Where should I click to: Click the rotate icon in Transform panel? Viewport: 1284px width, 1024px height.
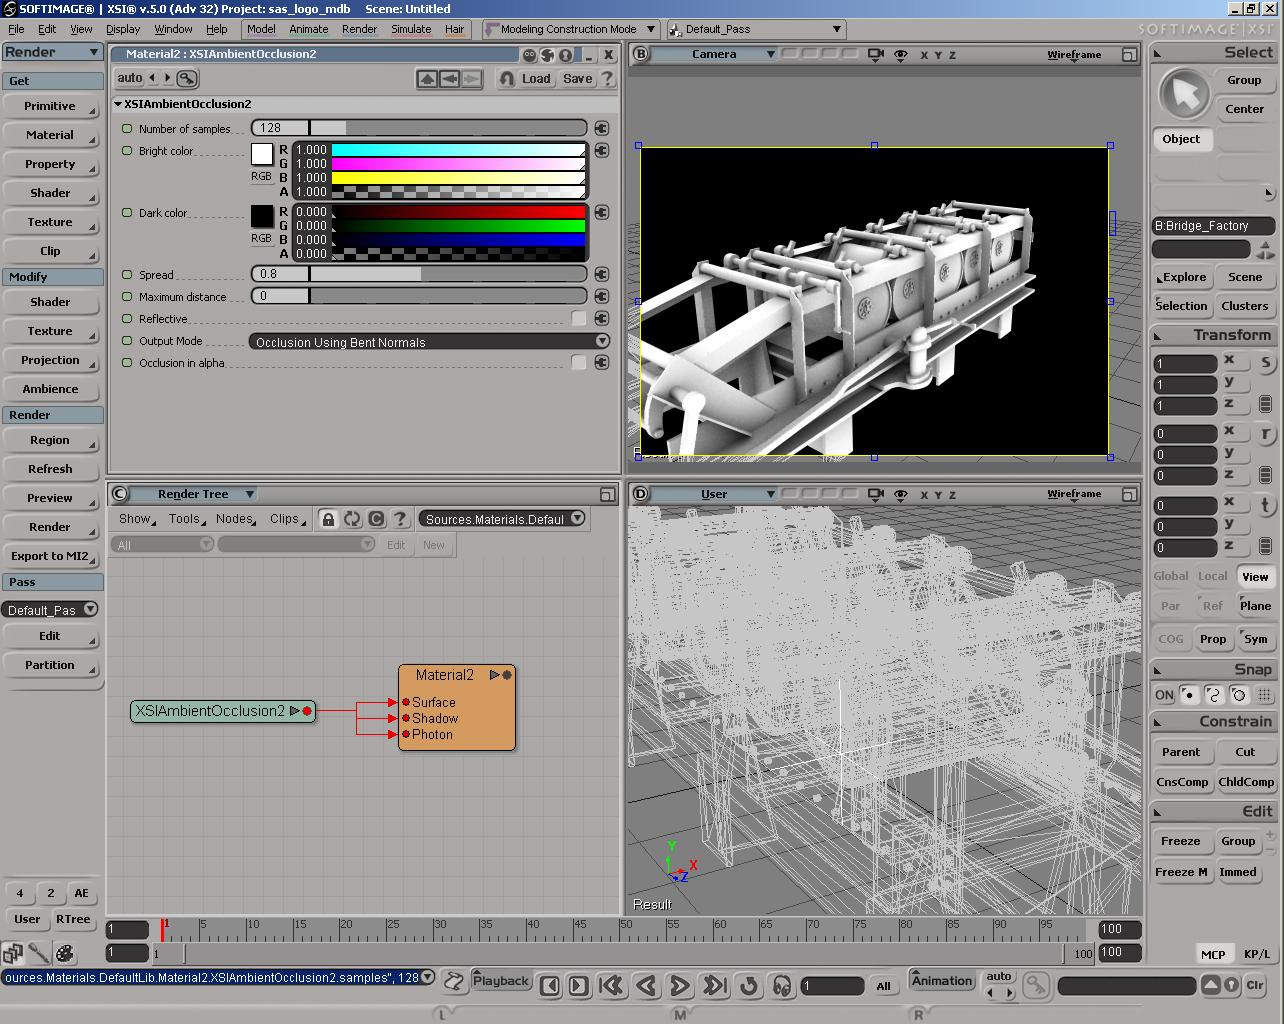1265,434
